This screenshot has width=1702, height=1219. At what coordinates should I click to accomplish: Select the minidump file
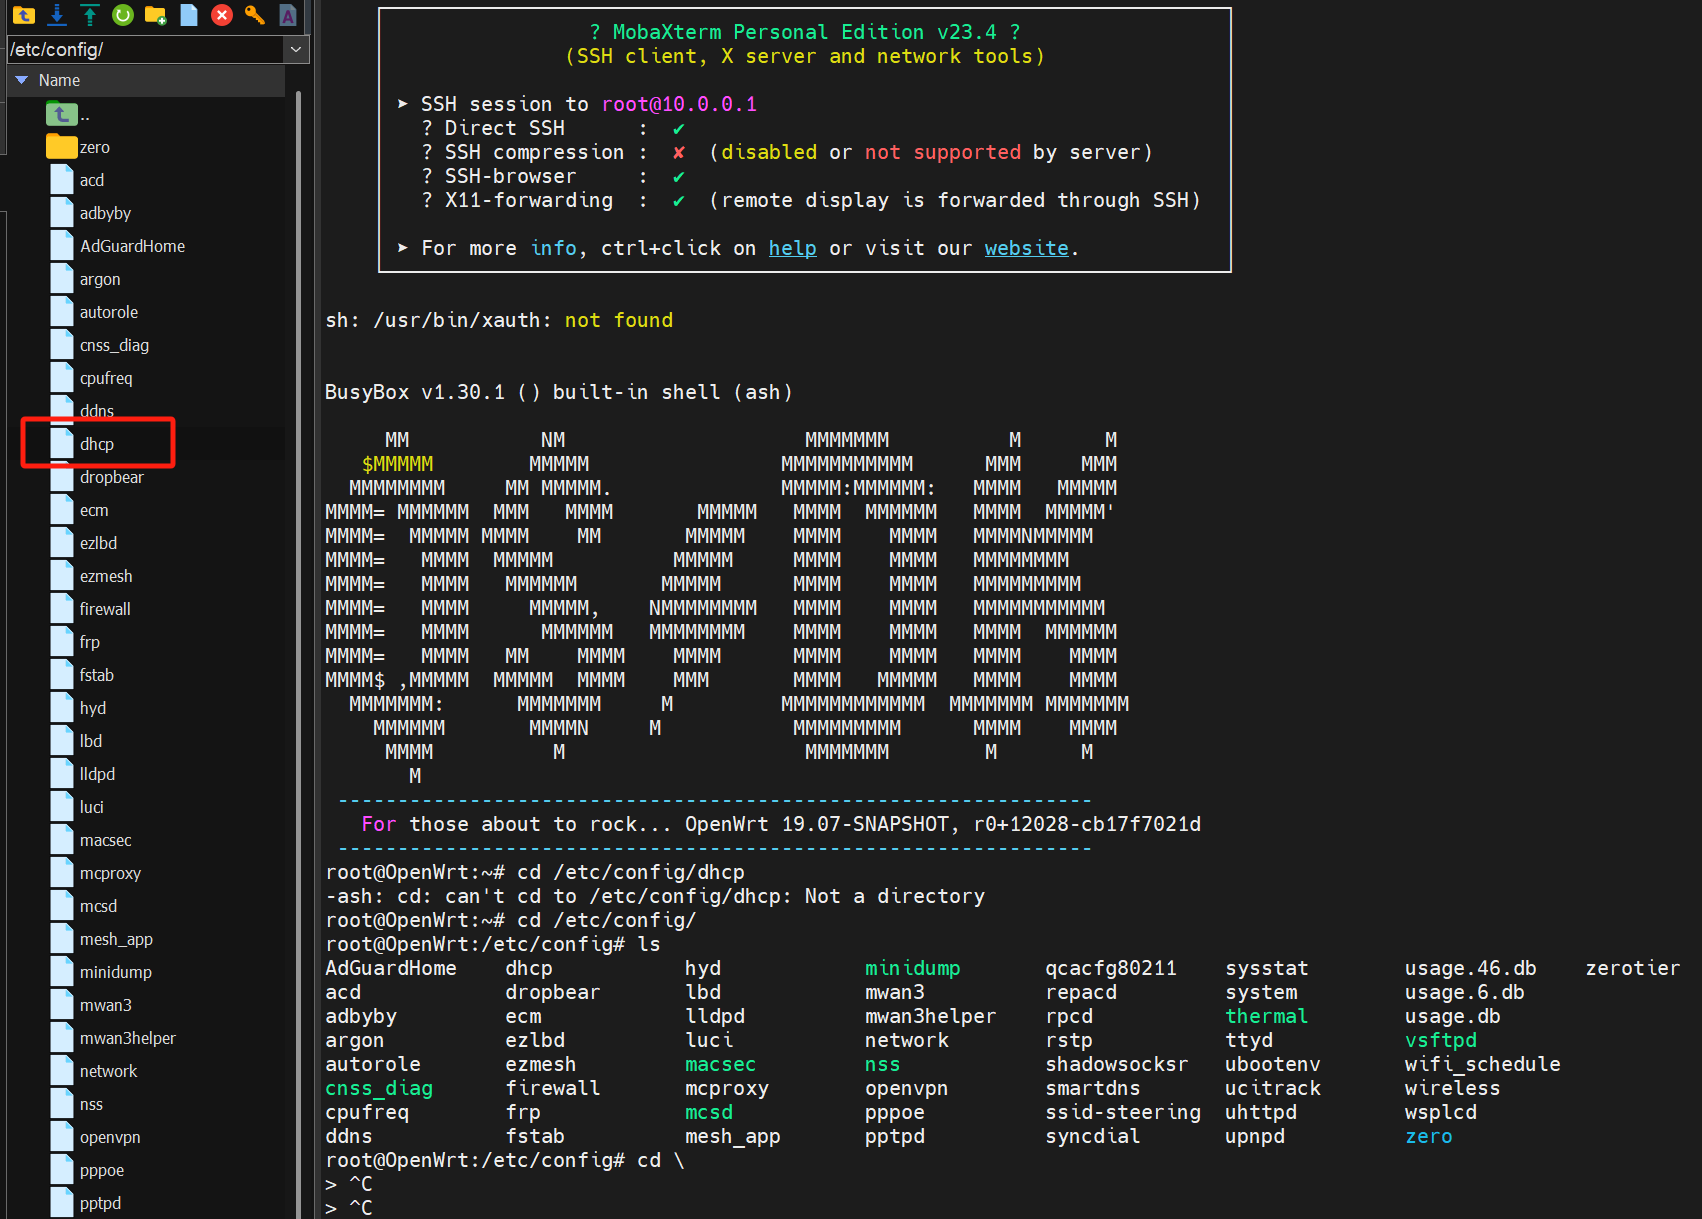102,972
